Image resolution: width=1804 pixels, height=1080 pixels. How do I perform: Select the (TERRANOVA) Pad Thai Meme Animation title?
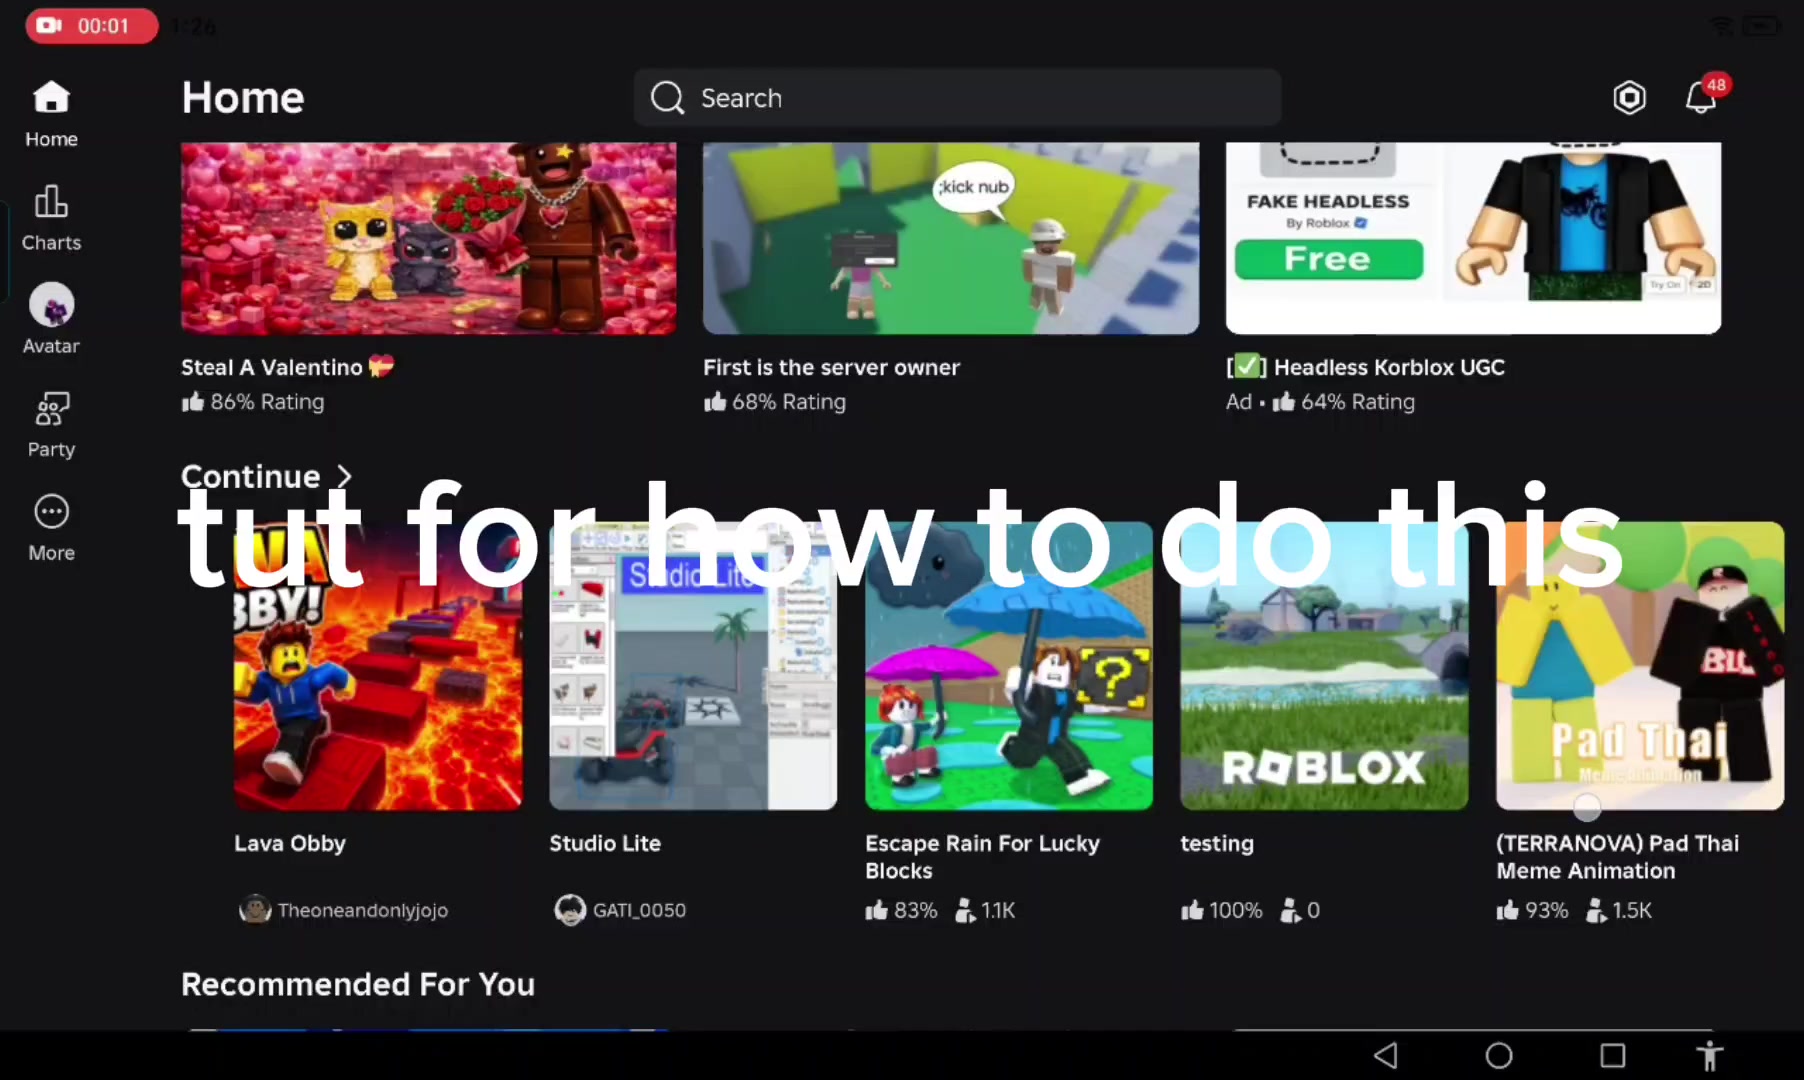tap(1617, 857)
